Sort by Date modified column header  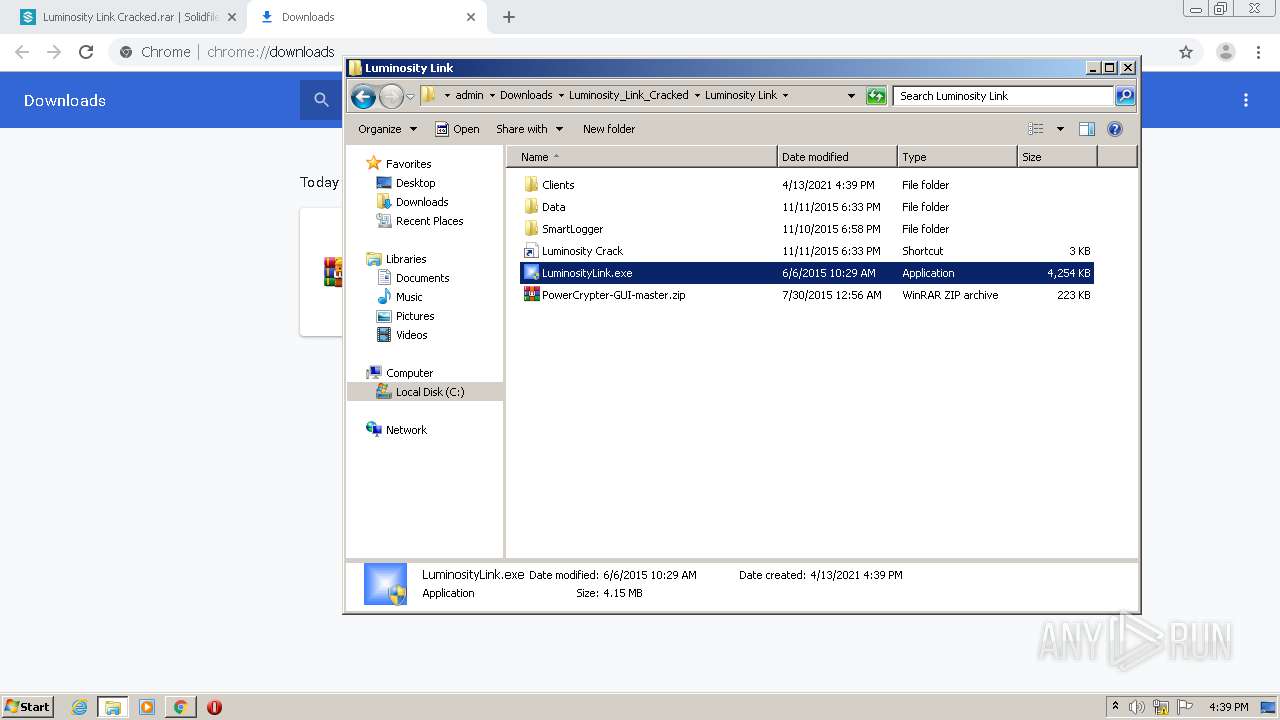(x=837, y=157)
